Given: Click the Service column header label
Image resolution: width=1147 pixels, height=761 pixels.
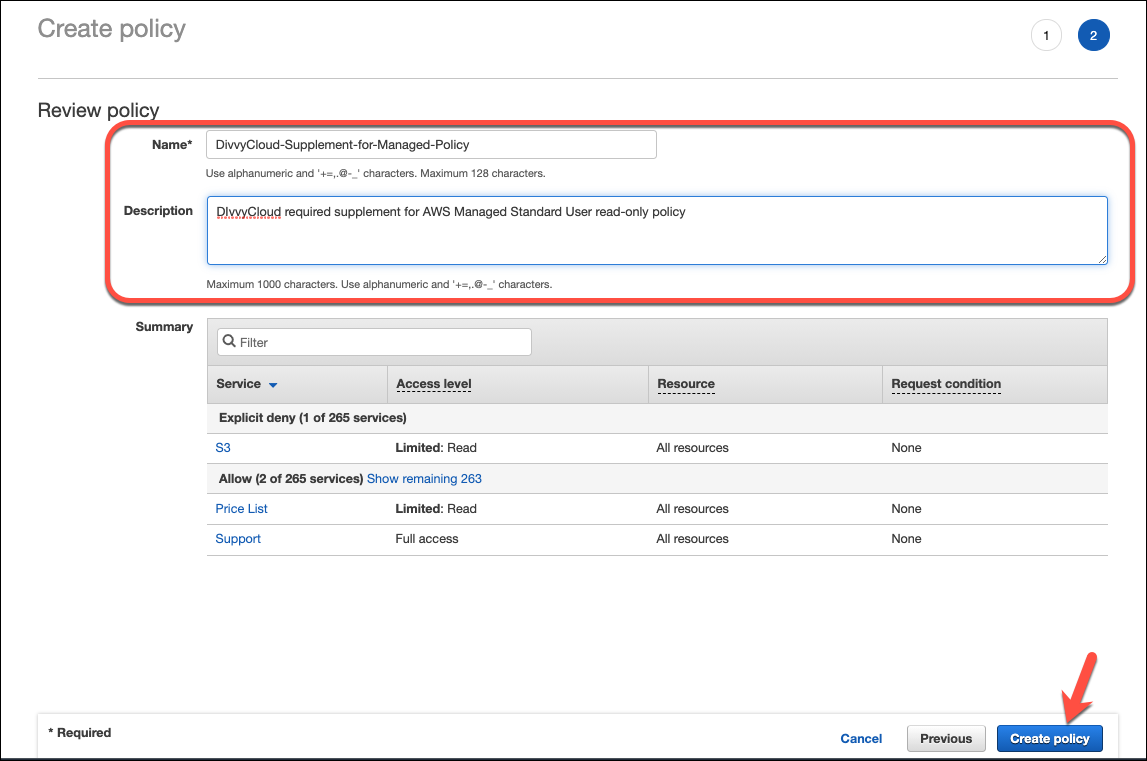Looking at the screenshot, I should (238, 383).
